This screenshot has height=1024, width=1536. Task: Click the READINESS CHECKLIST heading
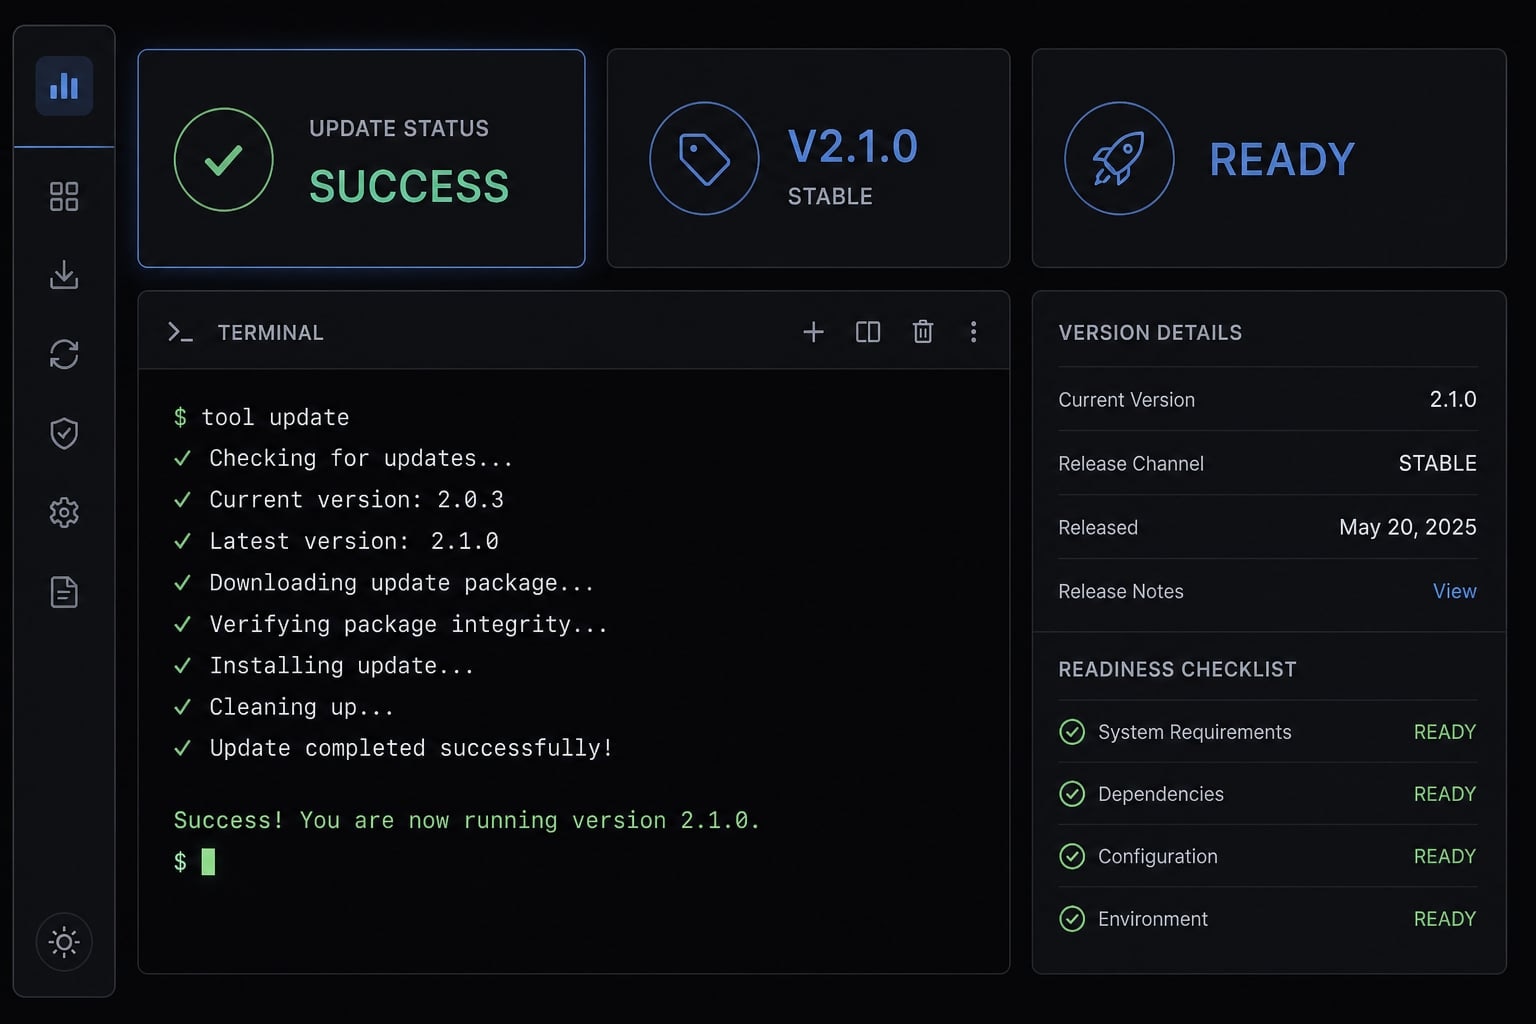tap(1177, 670)
